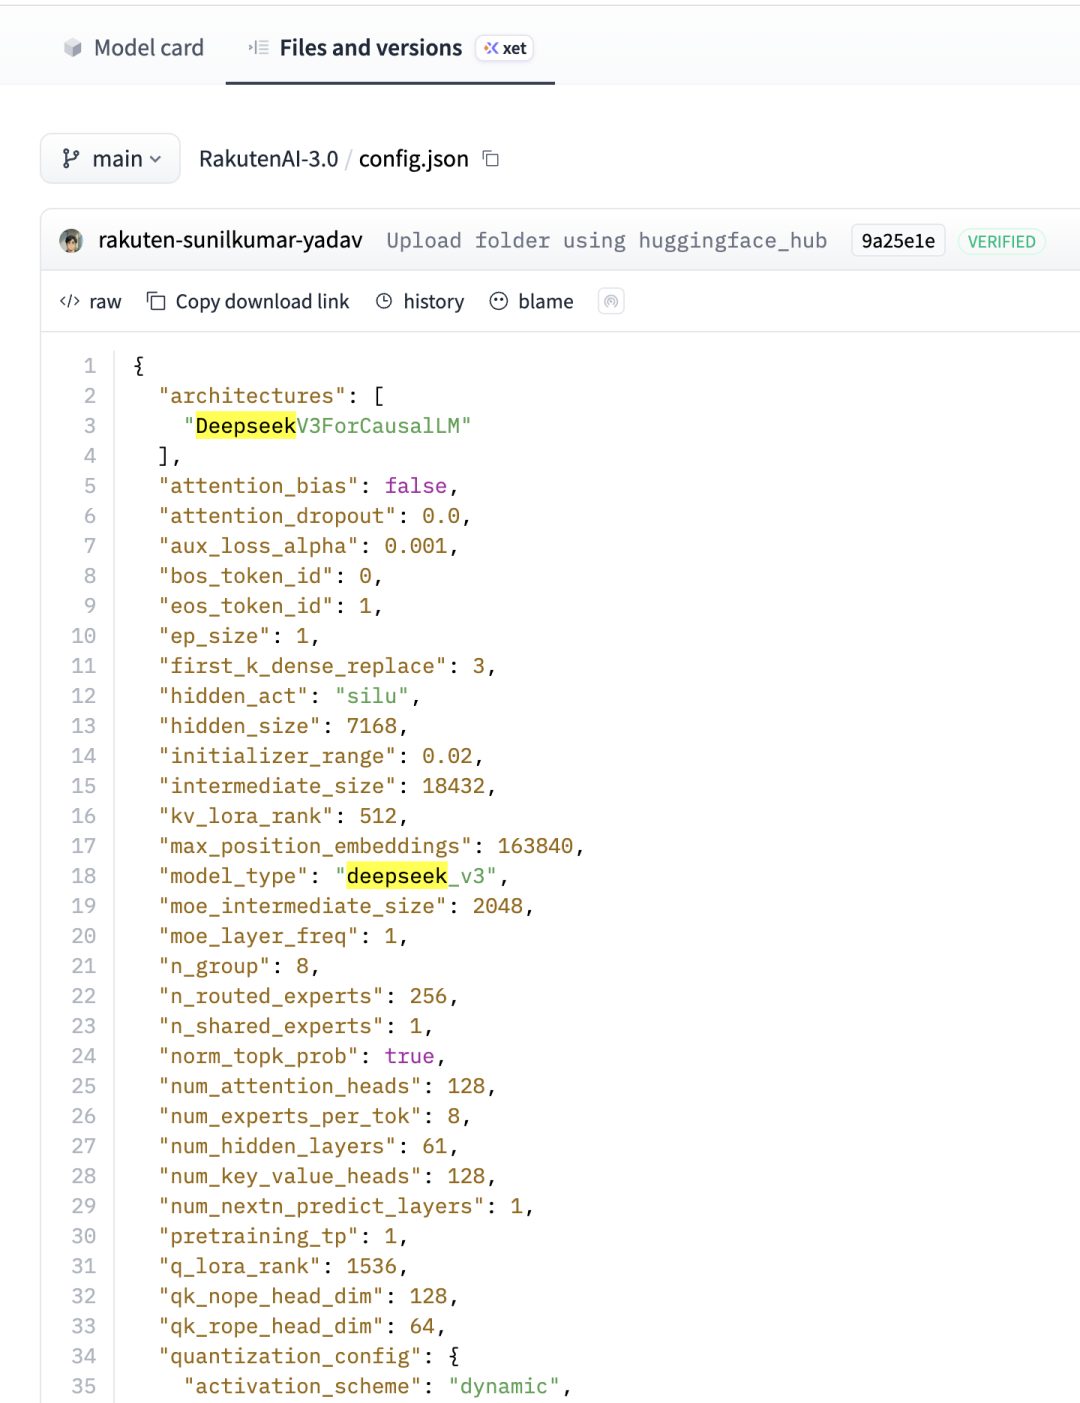Click Copy download link
The image size is (1080, 1403).
pos(247,302)
